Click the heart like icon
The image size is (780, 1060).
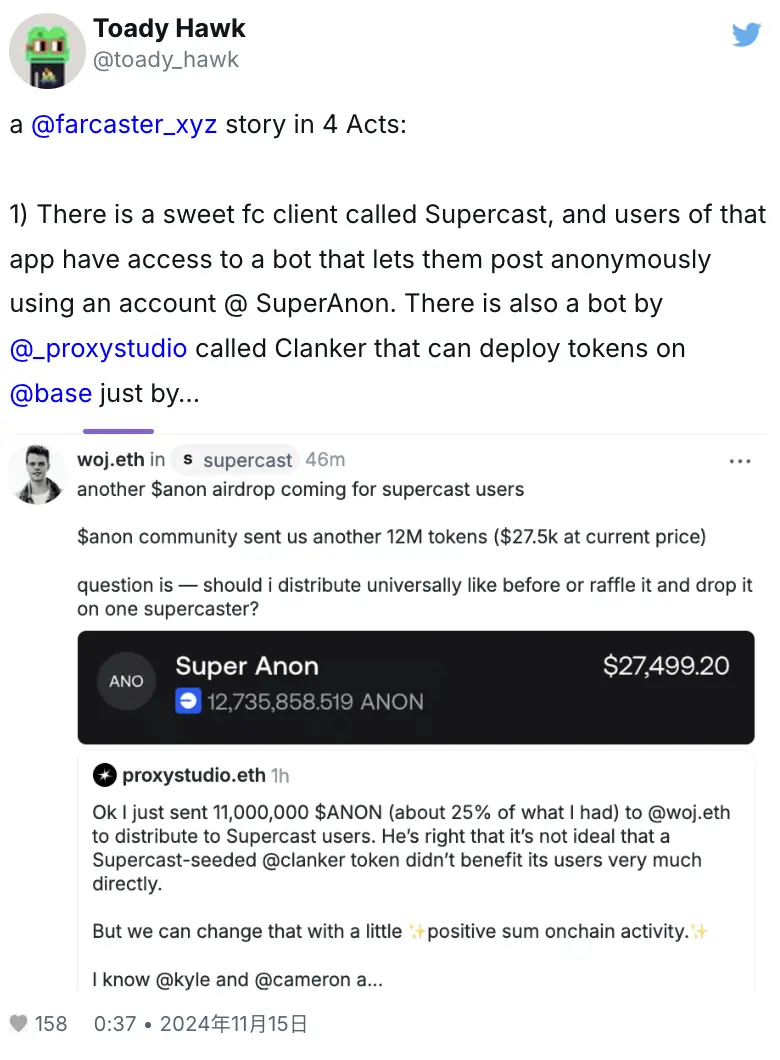[x=18, y=1024]
